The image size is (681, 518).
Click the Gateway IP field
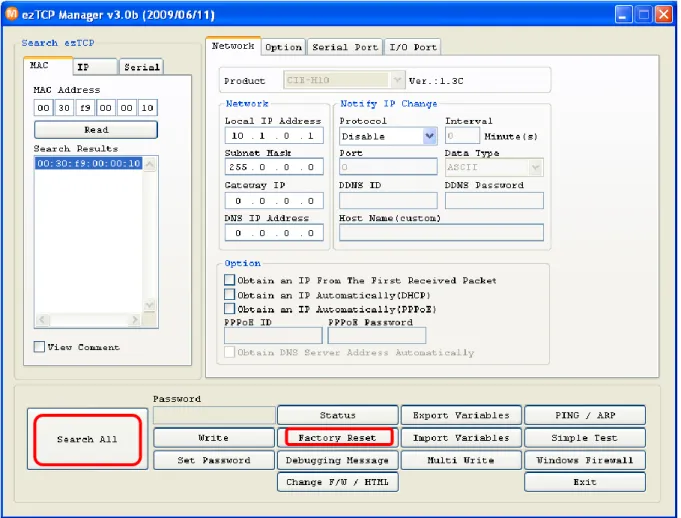coord(274,201)
